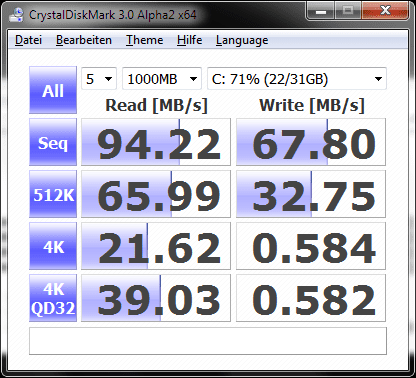416x378 pixels.
Task: Click the Read [MB/s] column header
Action: [x=156, y=106]
